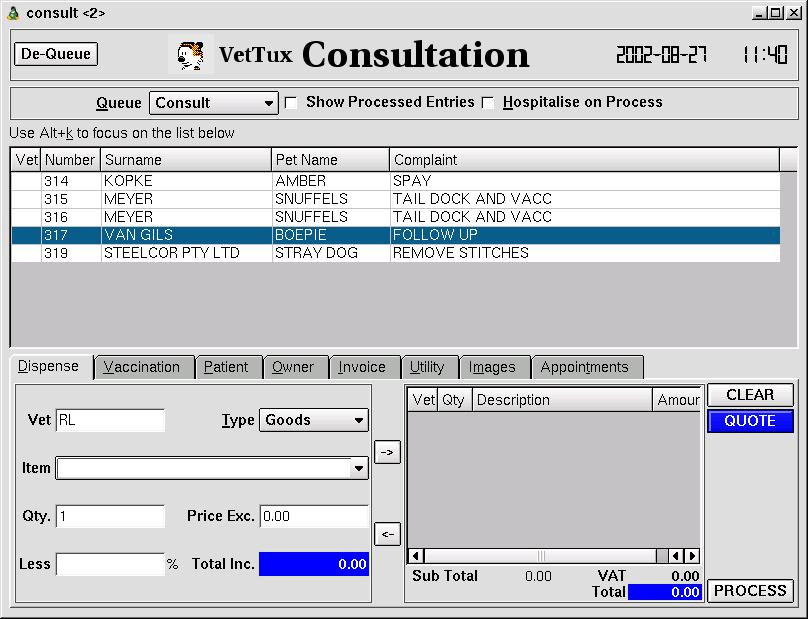Click the dispense list scrollbar left arrow
Screen dimensions: 808x619
[416, 556]
